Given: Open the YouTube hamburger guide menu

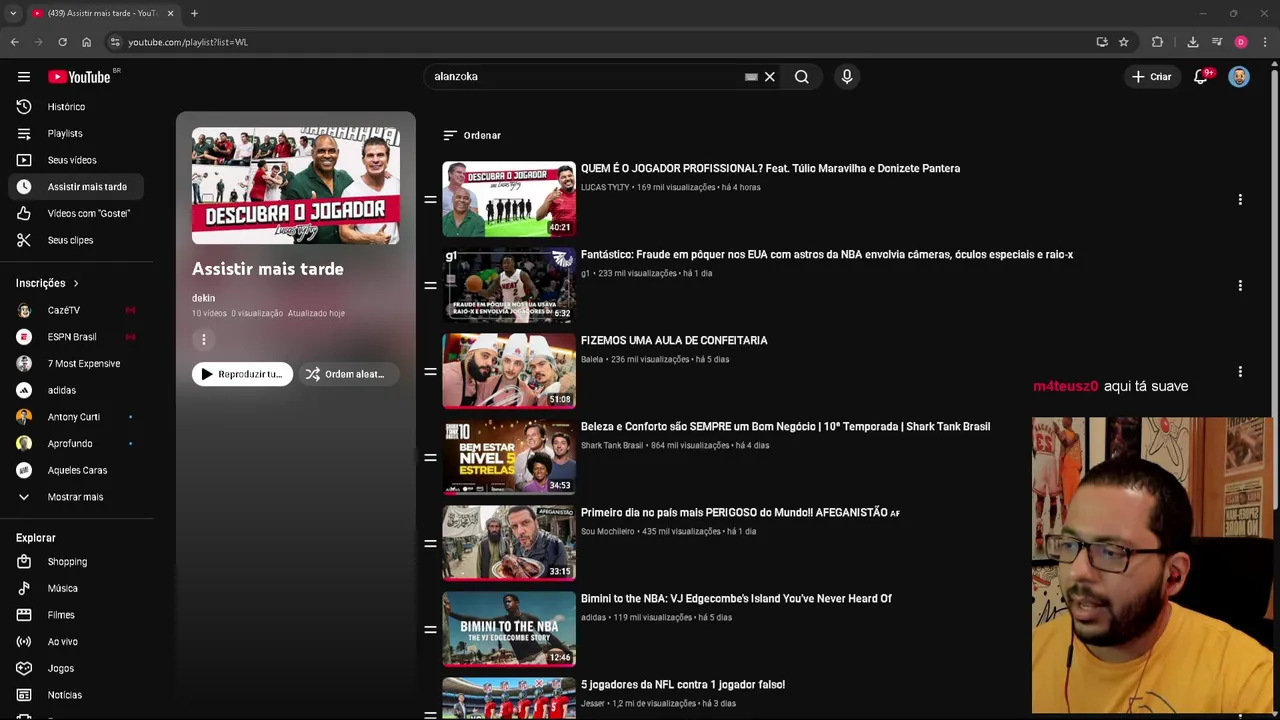Looking at the screenshot, I should (24, 77).
